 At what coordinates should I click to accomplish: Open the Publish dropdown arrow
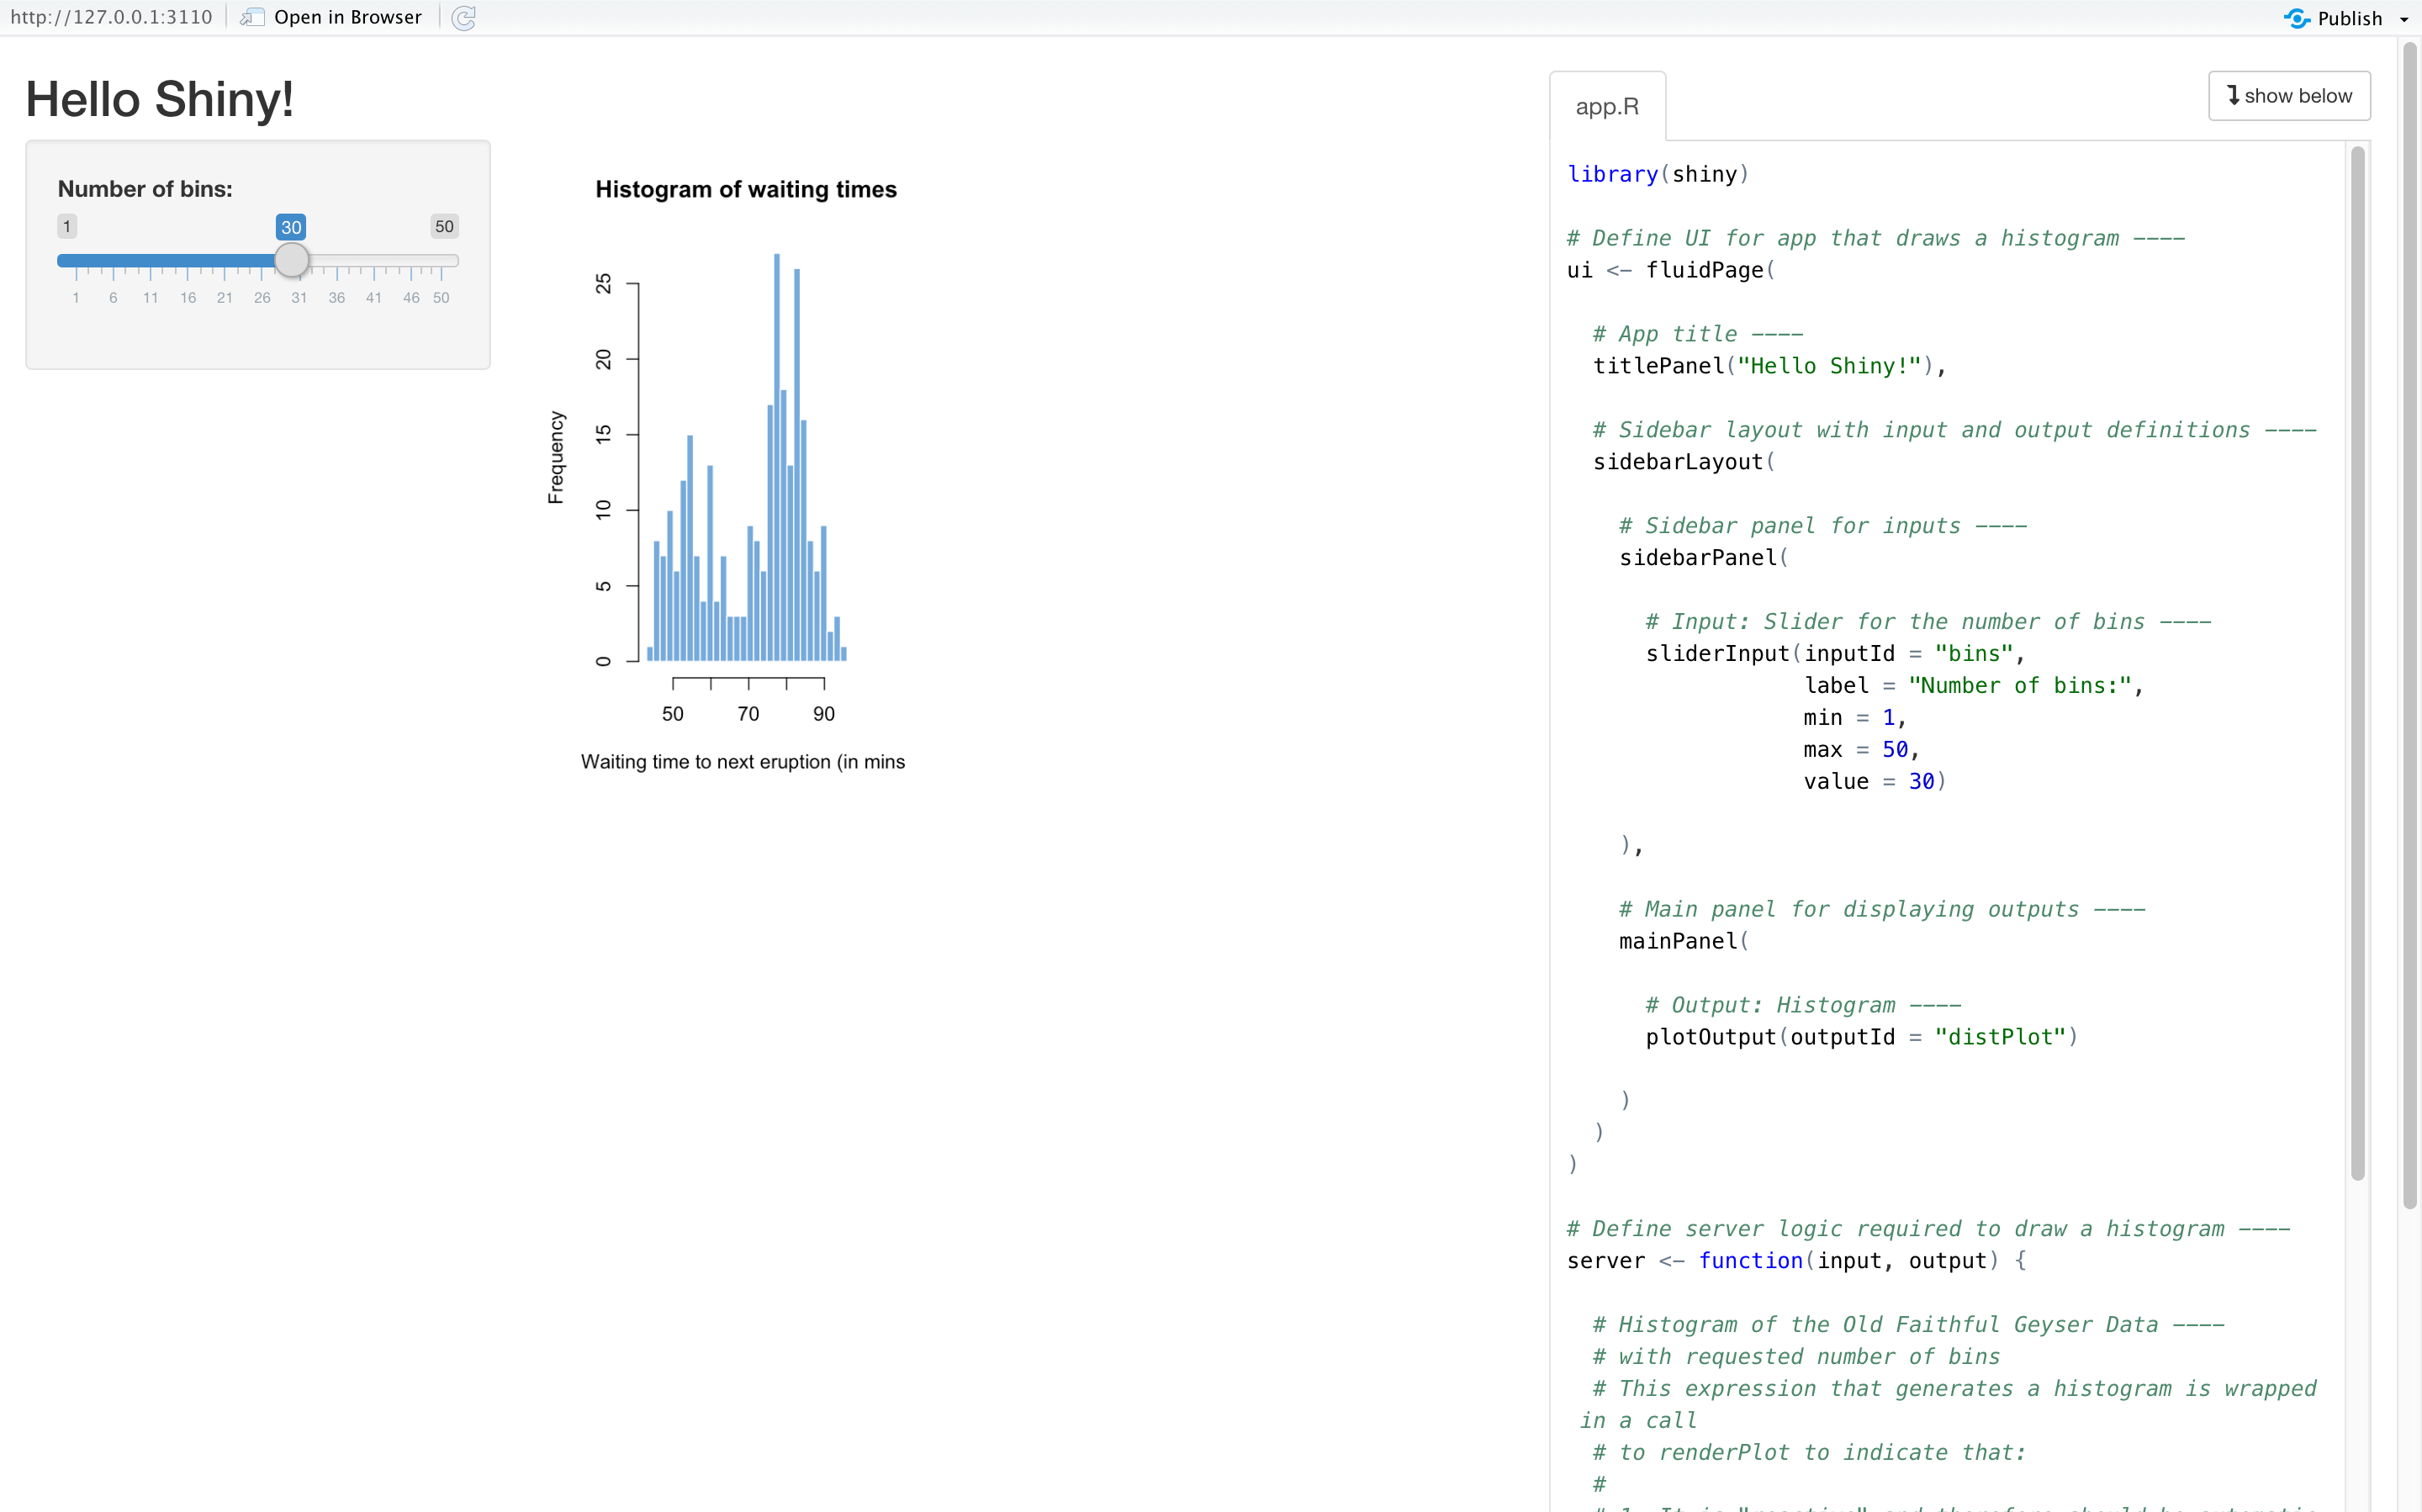(x=2404, y=20)
